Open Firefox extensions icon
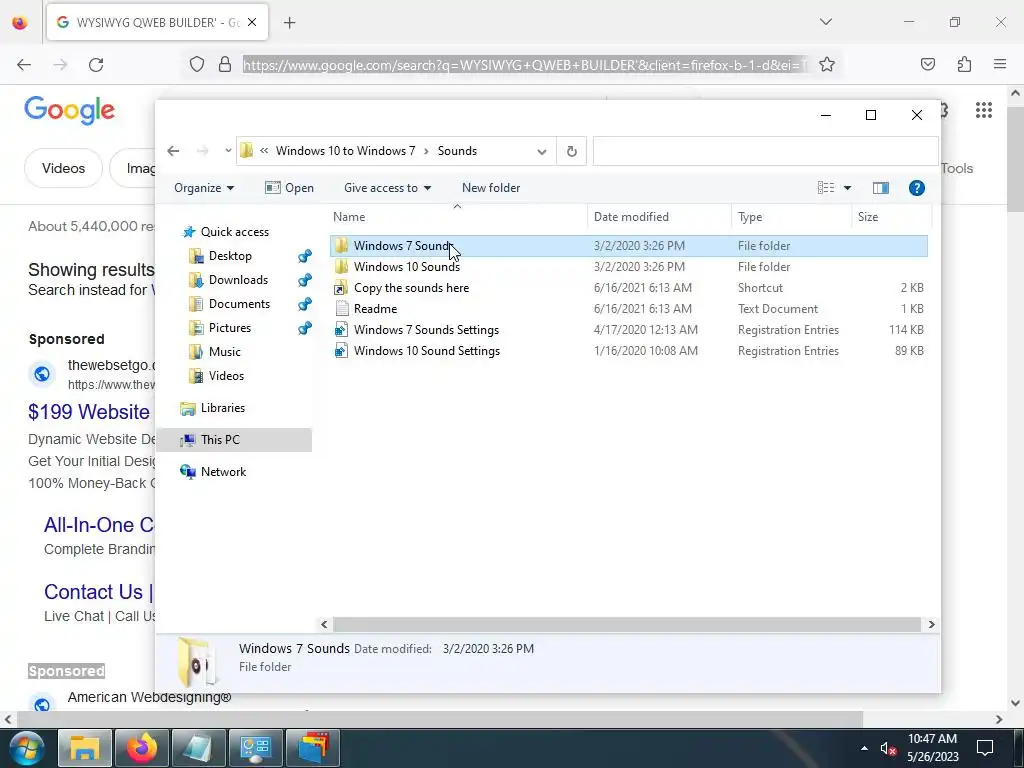The image size is (1024, 768). [x=964, y=64]
